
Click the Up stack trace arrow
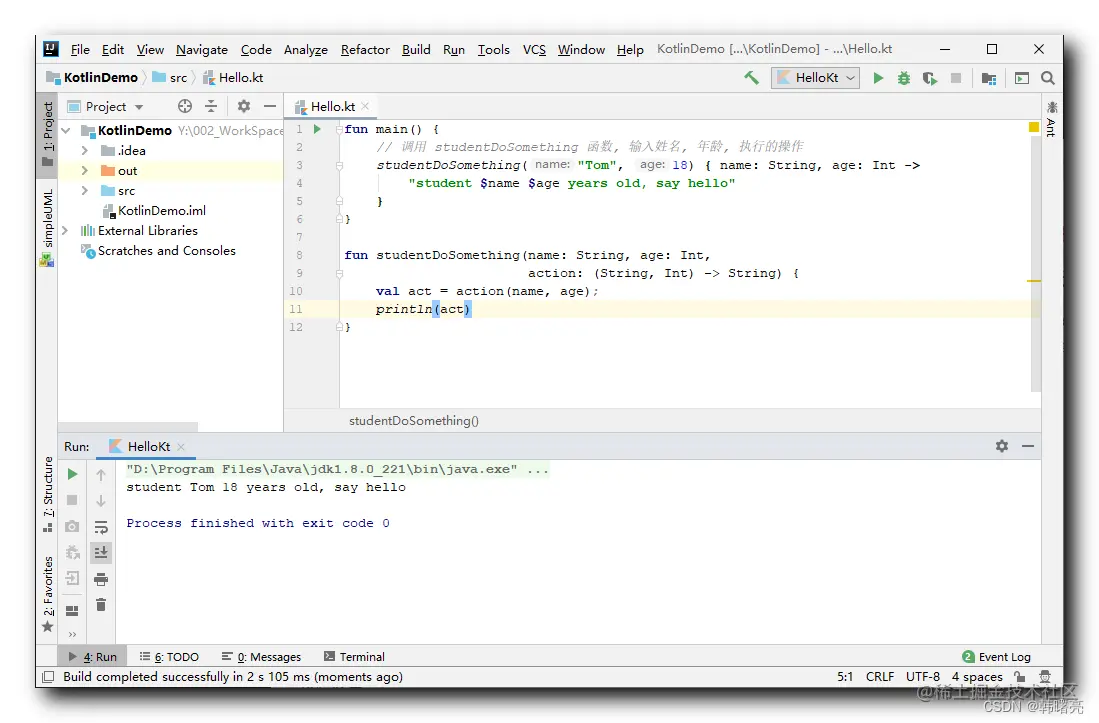coord(101,475)
